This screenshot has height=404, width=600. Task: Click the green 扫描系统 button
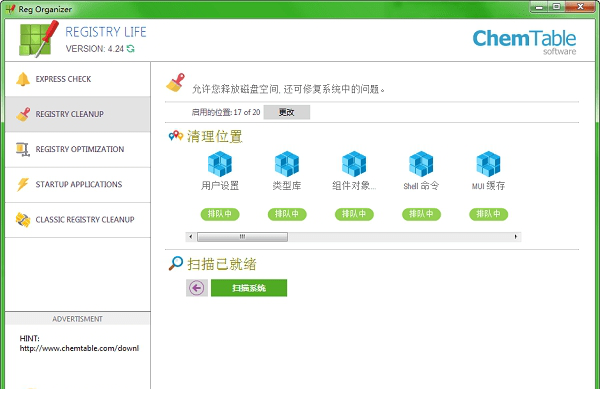coord(249,288)
